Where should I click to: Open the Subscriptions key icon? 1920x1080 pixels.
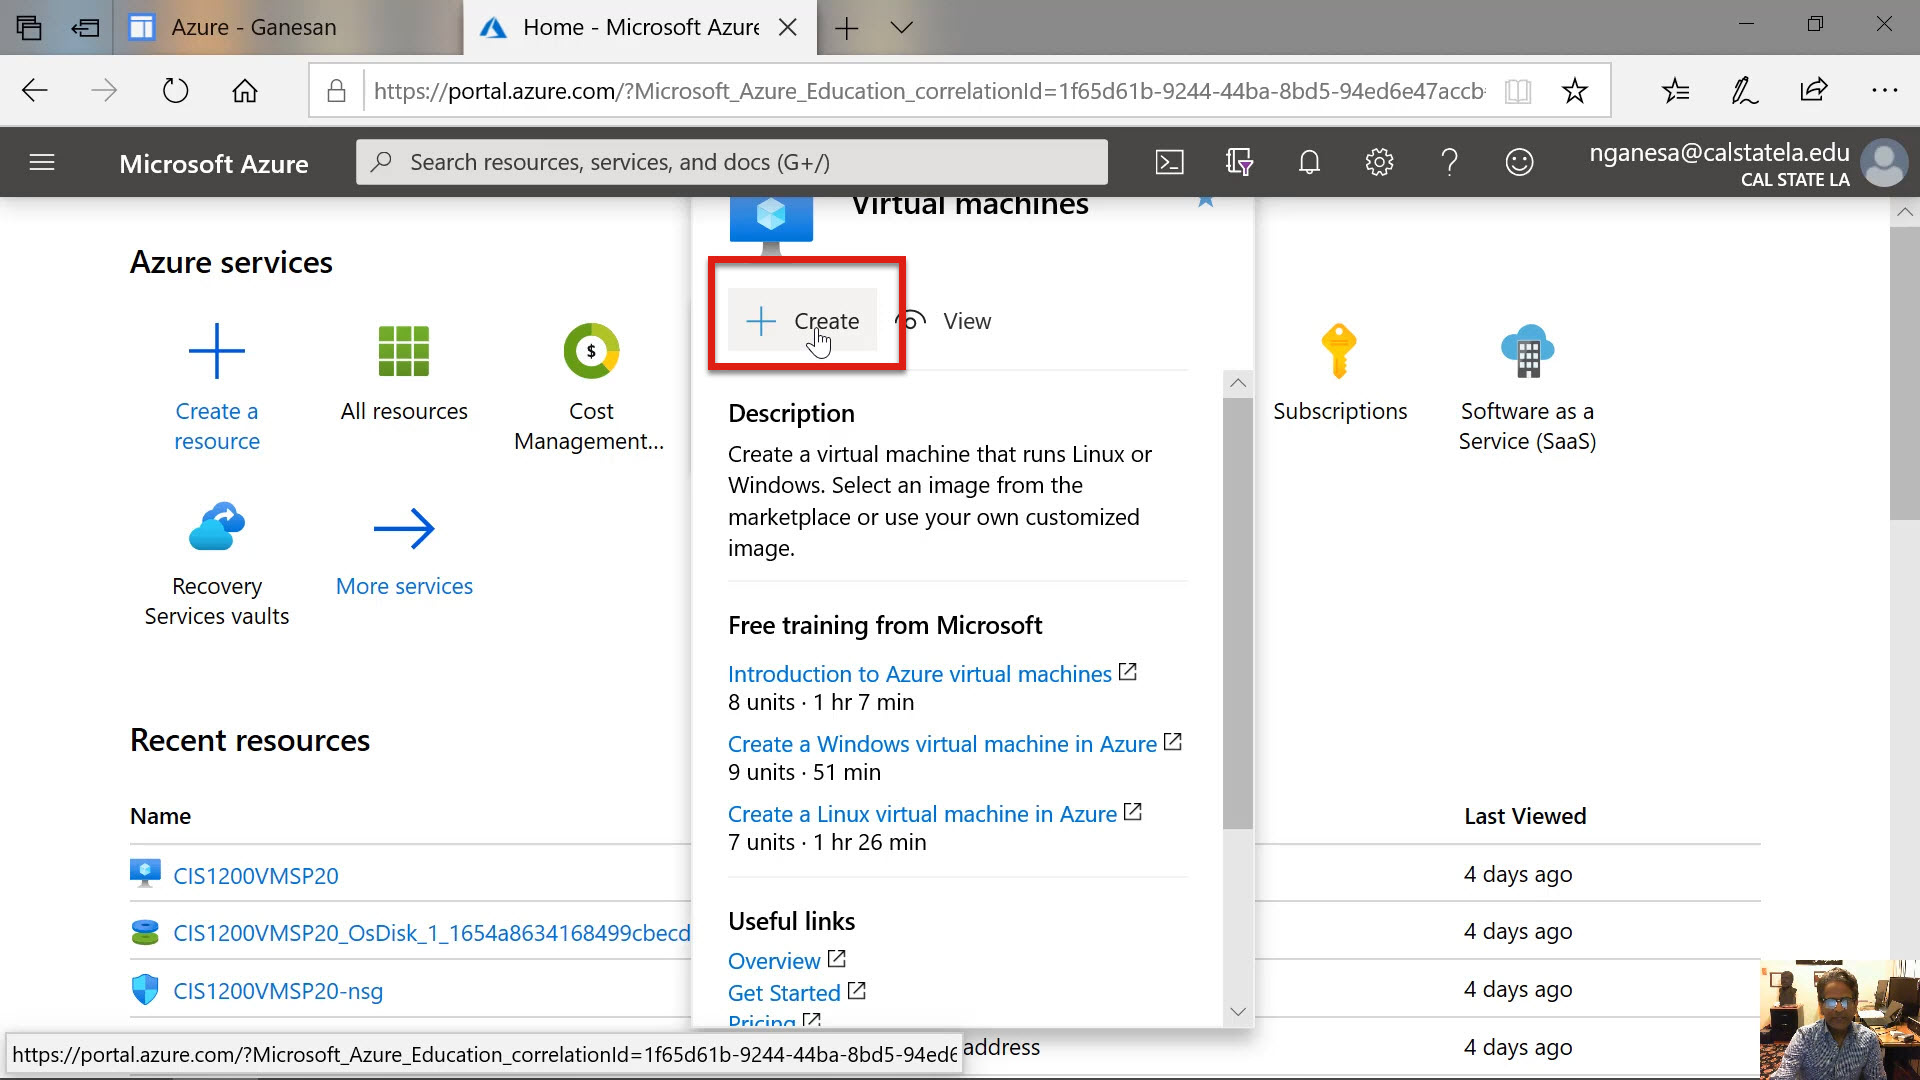click(1339, 352)
